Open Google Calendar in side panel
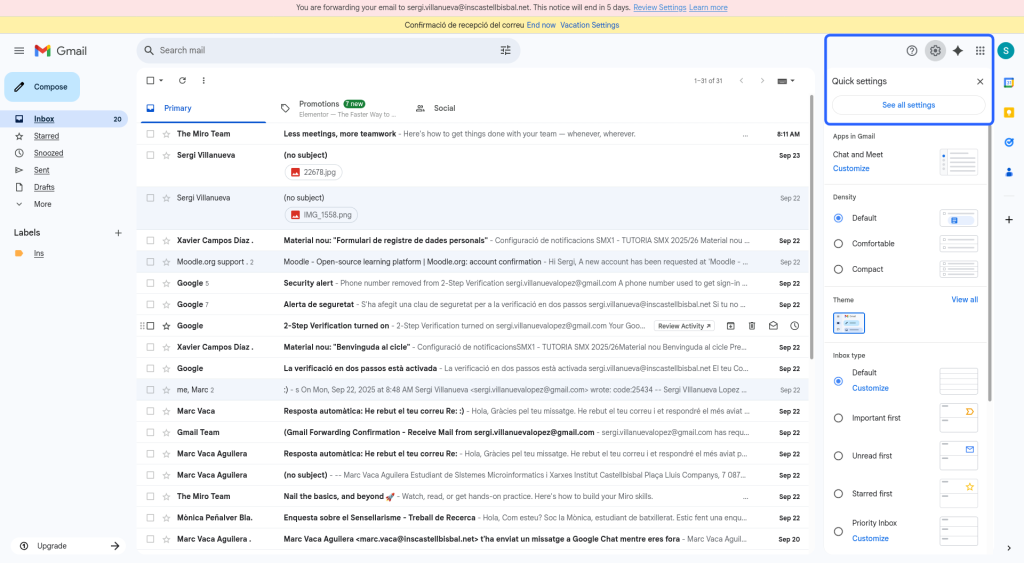This screenshot has height=563, width=1024. (x=1009, y=83)
